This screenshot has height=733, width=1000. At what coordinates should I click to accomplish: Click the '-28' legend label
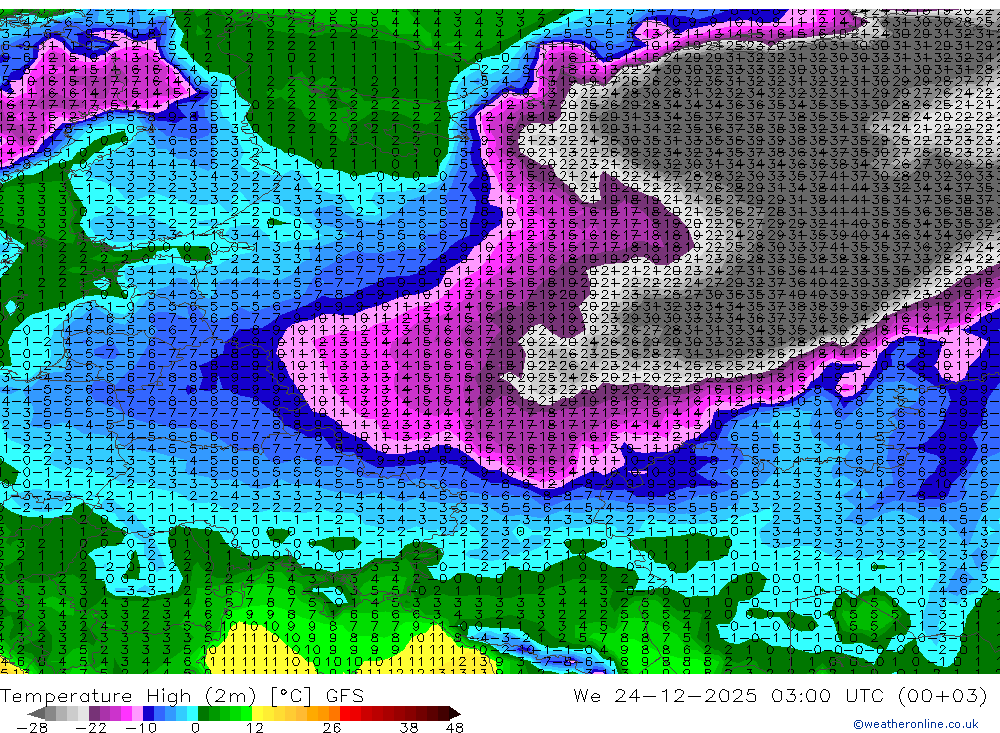pyautogui.click(x=31, y=728)
